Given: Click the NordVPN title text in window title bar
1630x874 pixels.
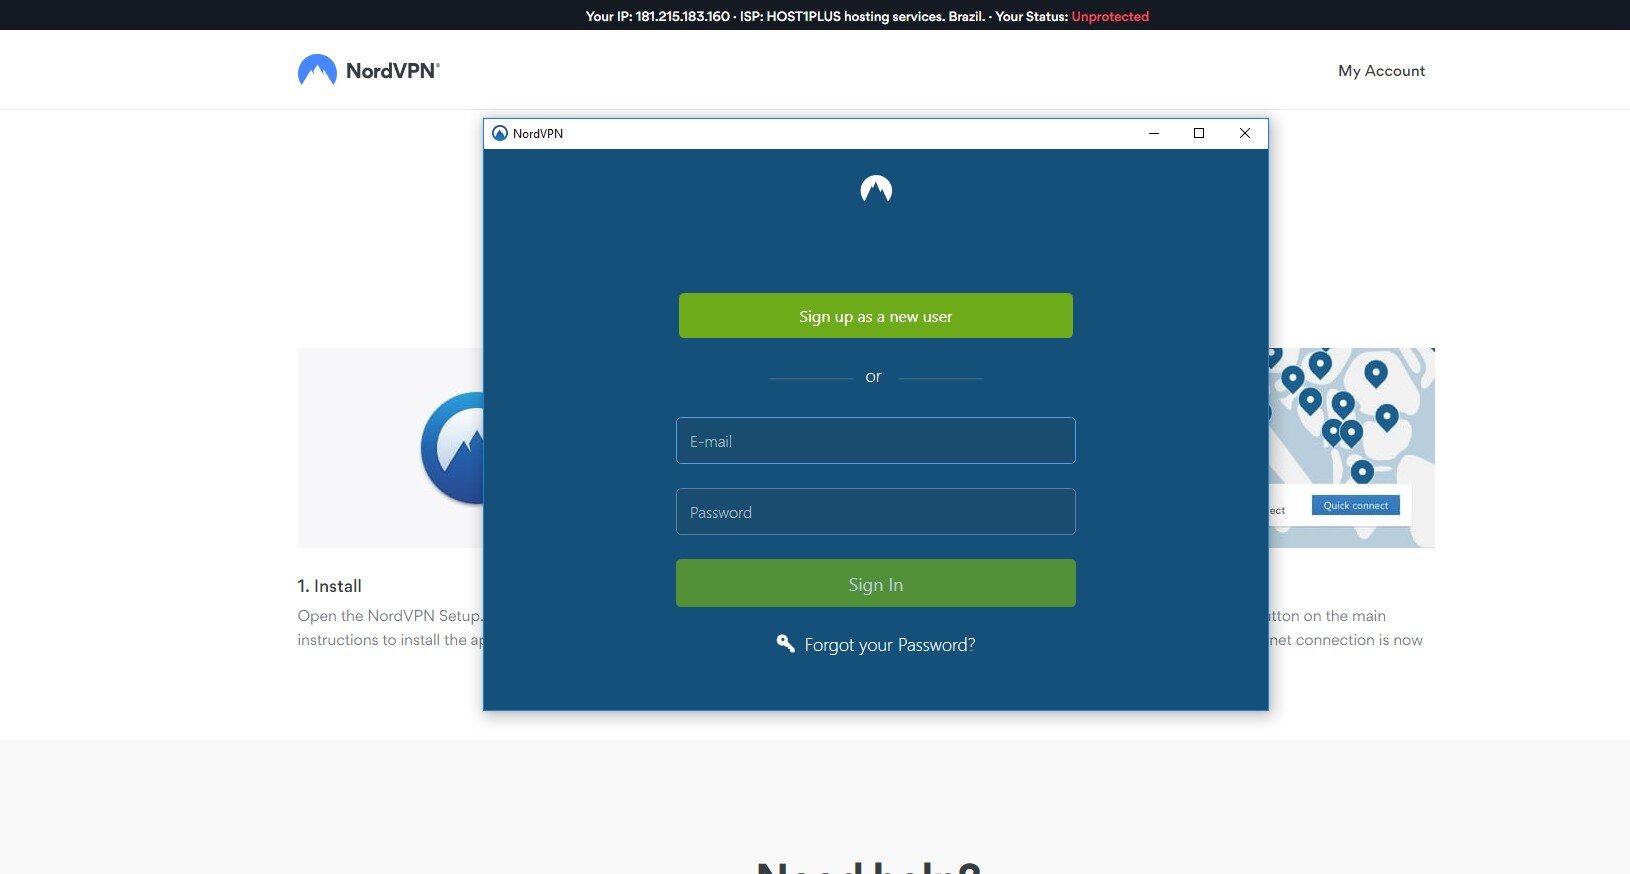Looking at the screenshot, I should coord(538,134).
